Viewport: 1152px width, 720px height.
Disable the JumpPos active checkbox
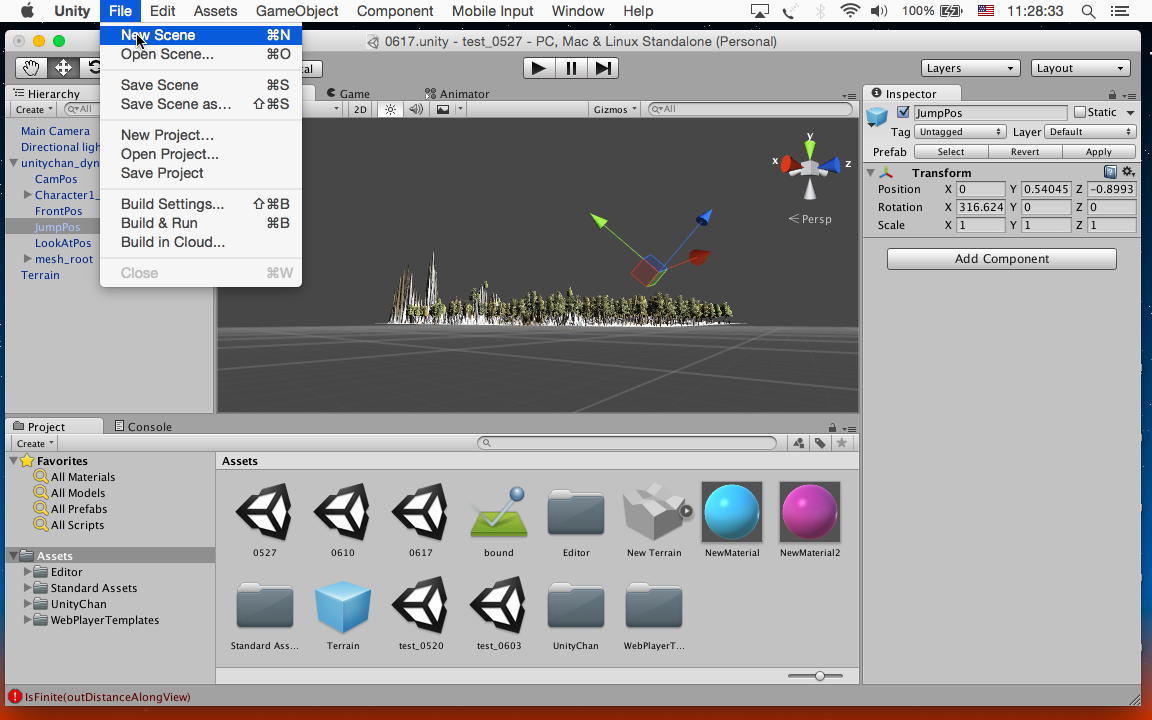click(x=903, y=113)
